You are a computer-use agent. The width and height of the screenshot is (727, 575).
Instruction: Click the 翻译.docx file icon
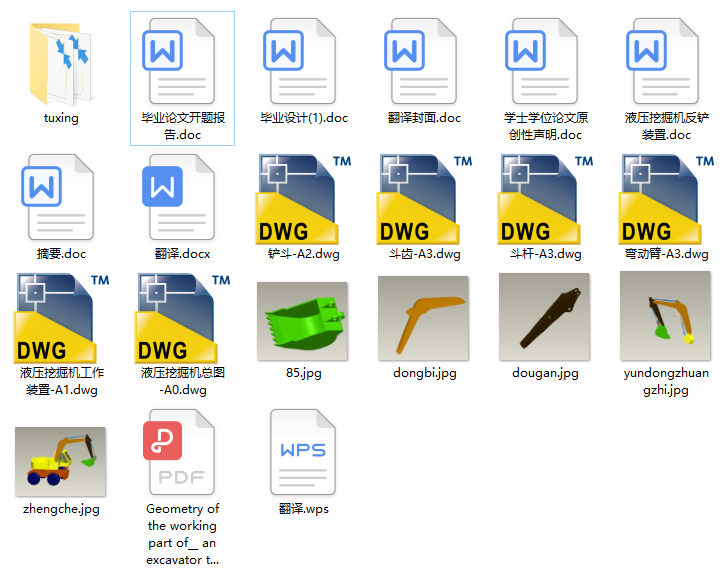tap(182, 198)
